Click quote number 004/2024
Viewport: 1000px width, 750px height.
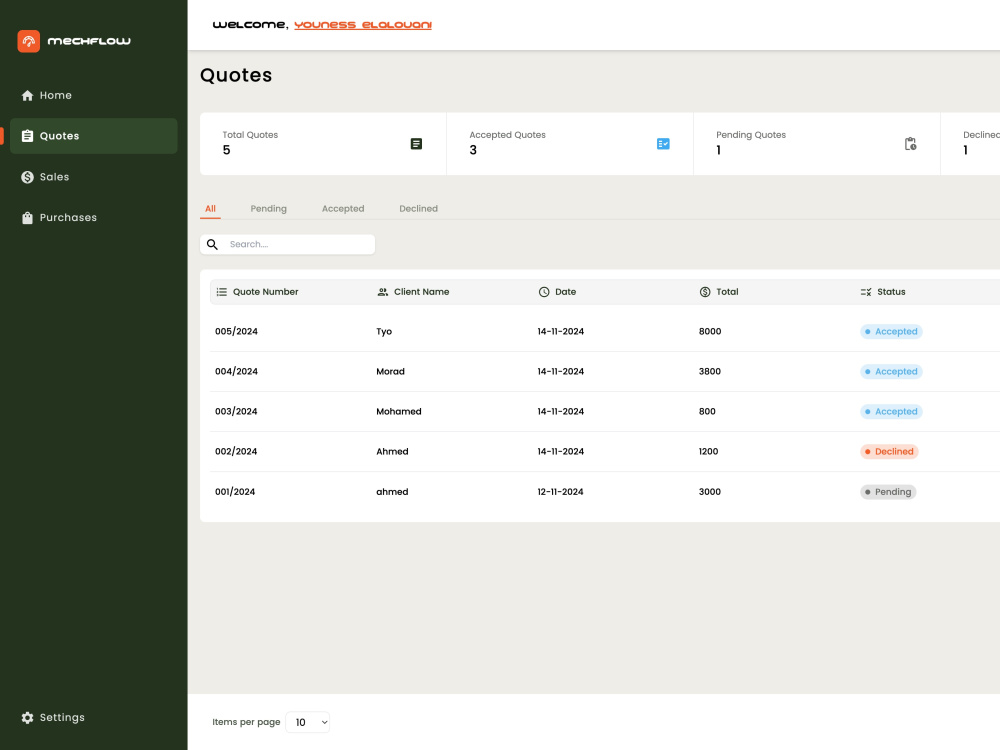[237, 372]
